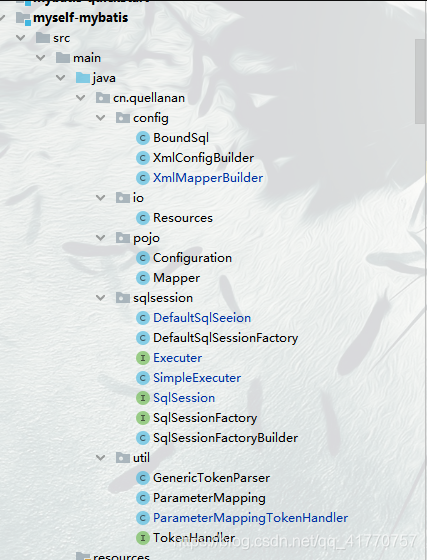Viewport: 427px width, 560px height.
Task: Open the Executer interface file
Action: tap(177, 358)
